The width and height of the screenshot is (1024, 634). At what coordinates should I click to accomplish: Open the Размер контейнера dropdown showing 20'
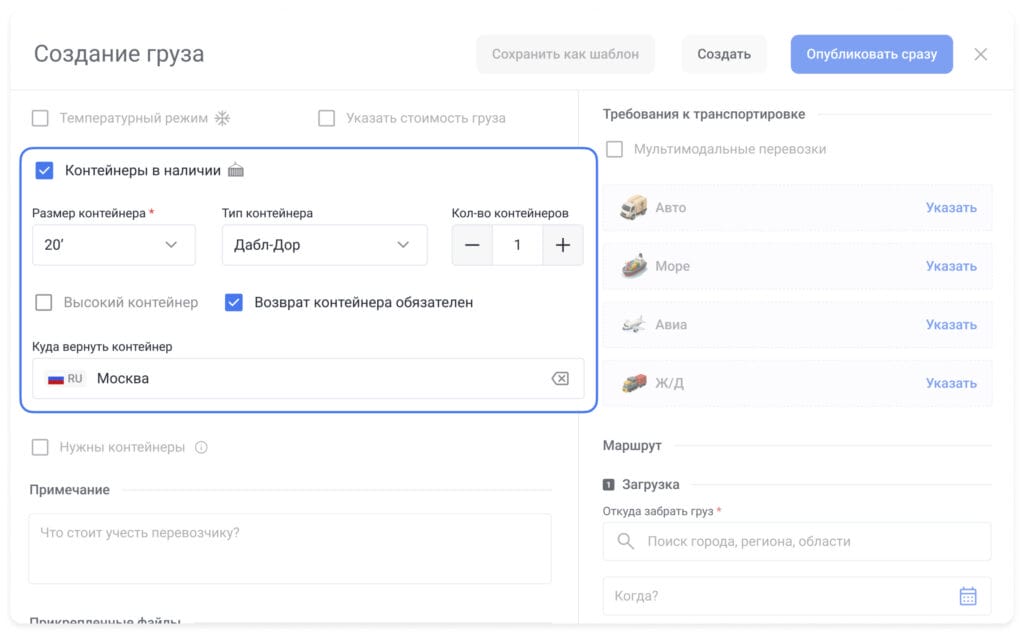[x=114, y=245]
